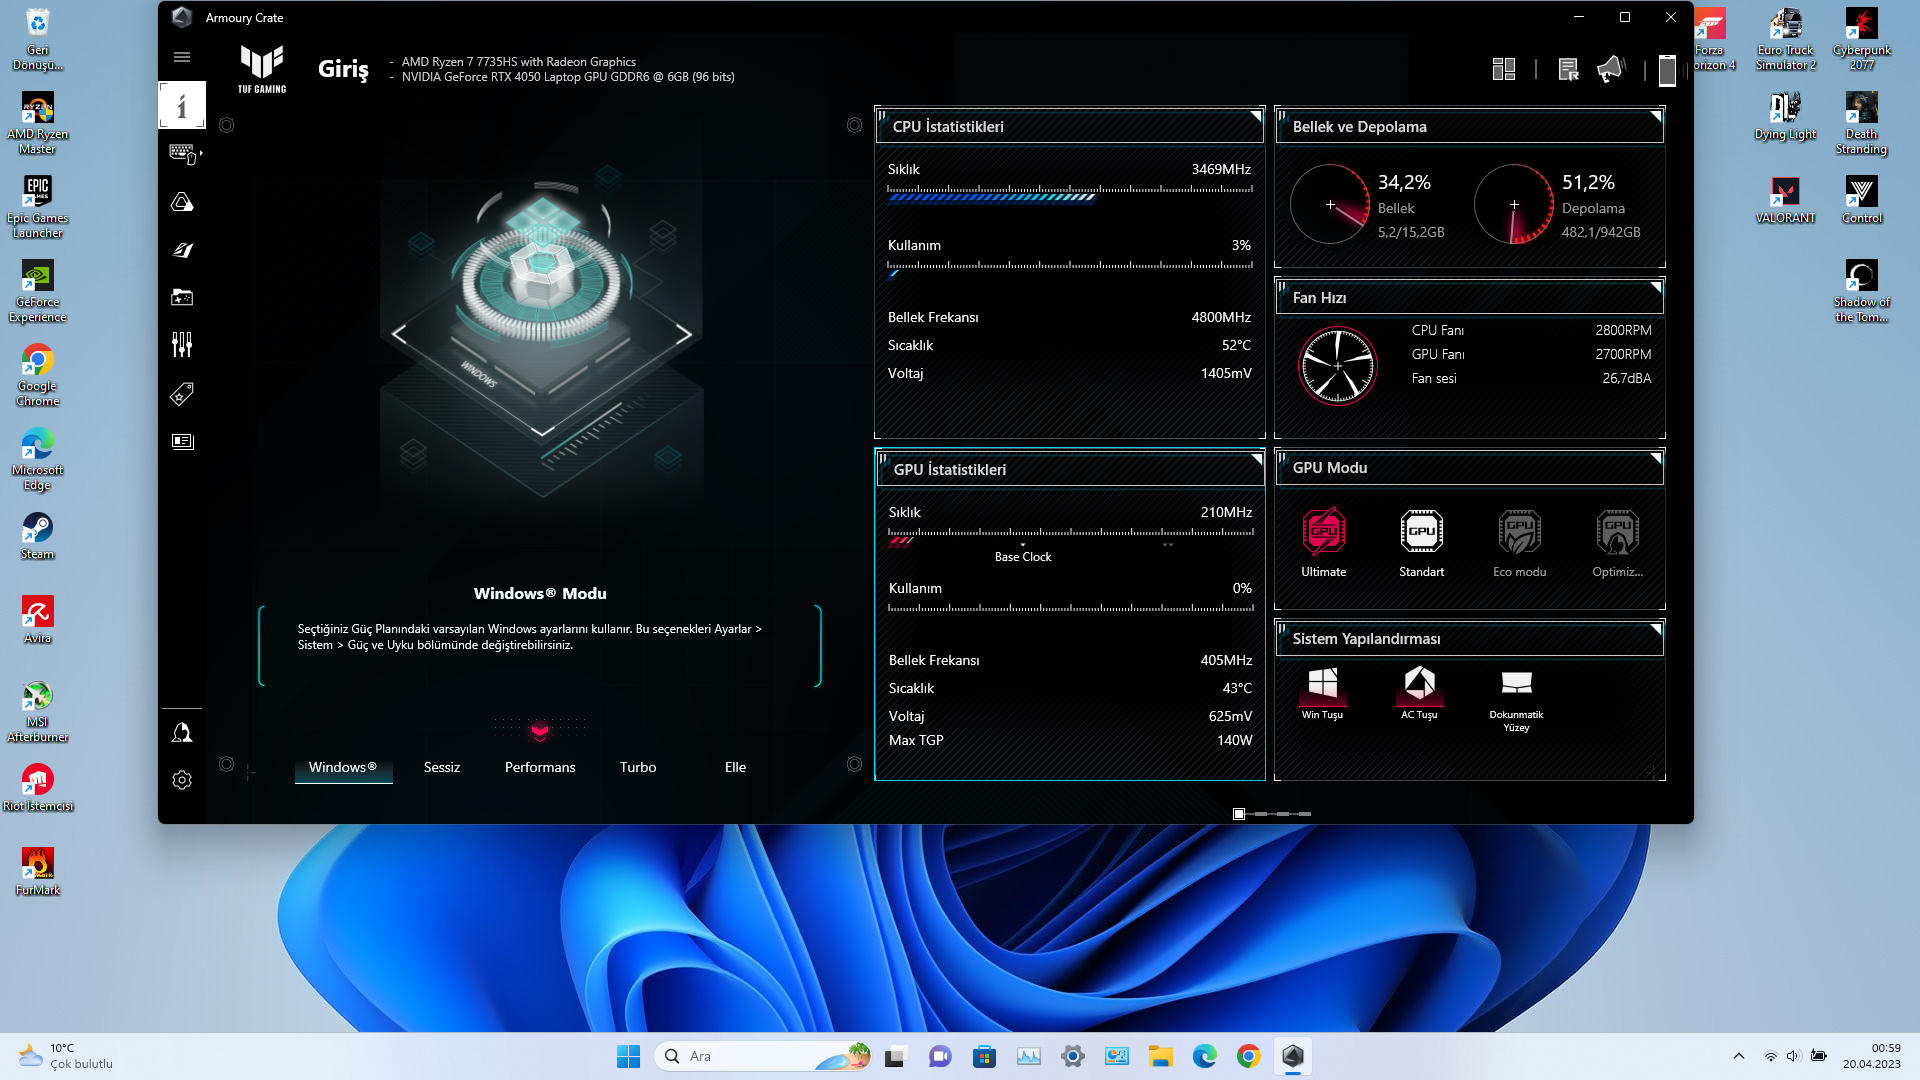This screenshot has width=1920, height=1080.
Task: Open the mobile phone connect icon
Action: pyautogui.click(x=1666, y=70)
